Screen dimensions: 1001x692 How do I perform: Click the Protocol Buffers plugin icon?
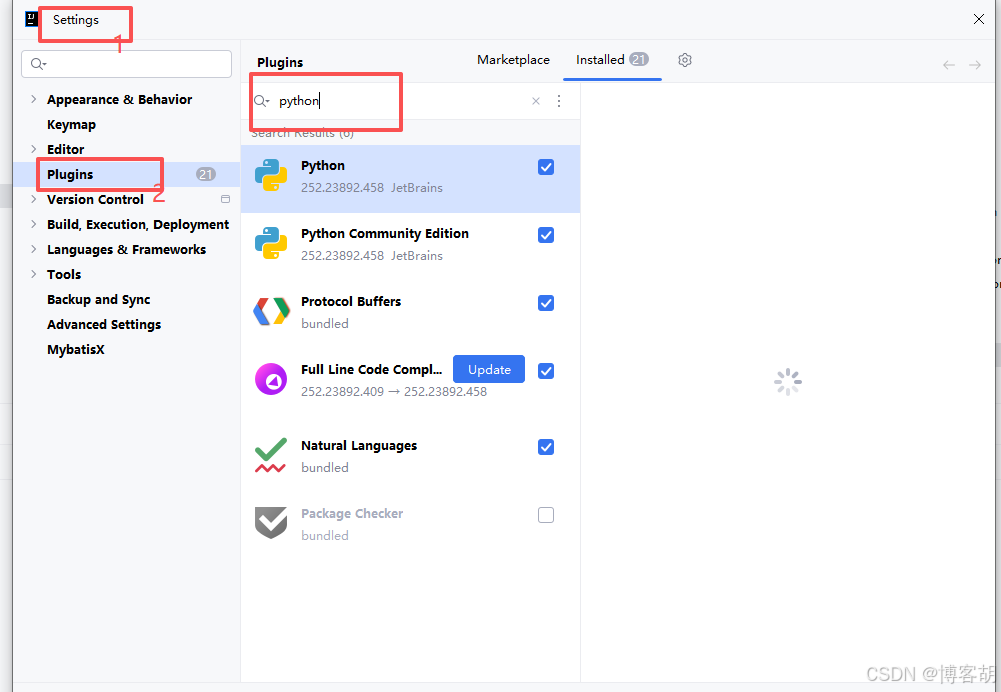[x=271, y=312]
